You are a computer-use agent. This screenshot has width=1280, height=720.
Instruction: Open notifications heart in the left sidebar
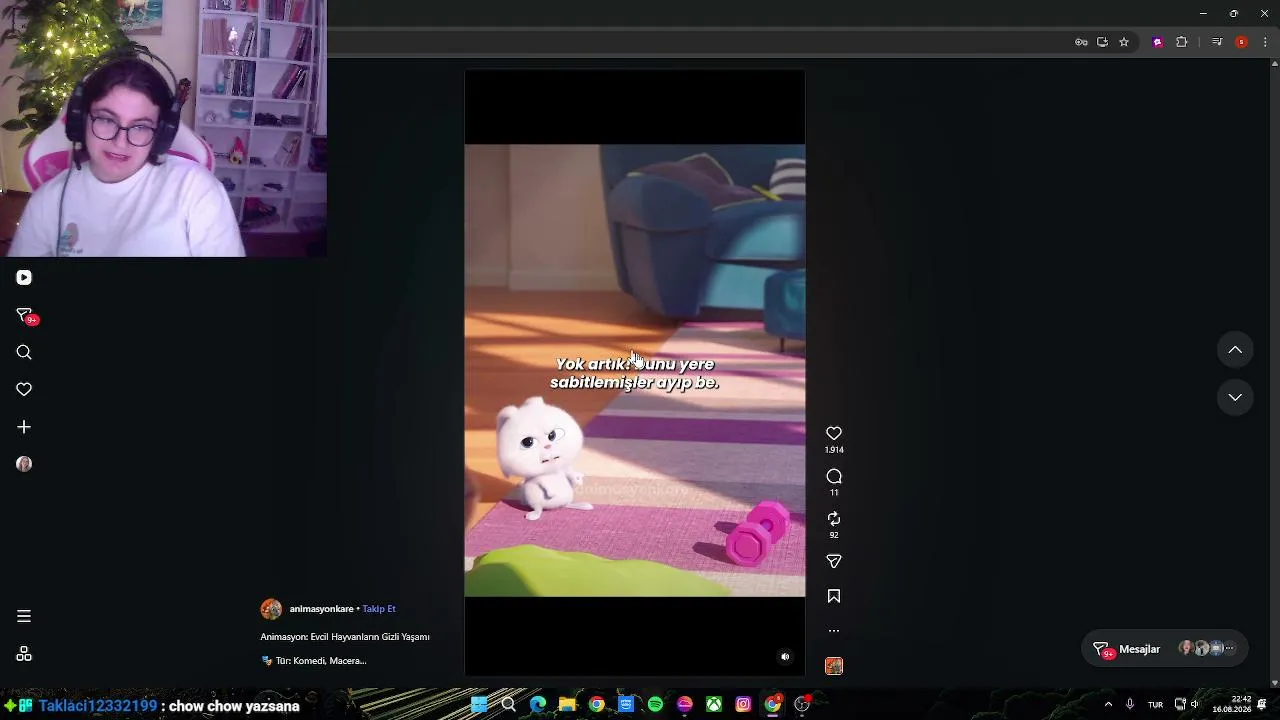click(24, 389)
